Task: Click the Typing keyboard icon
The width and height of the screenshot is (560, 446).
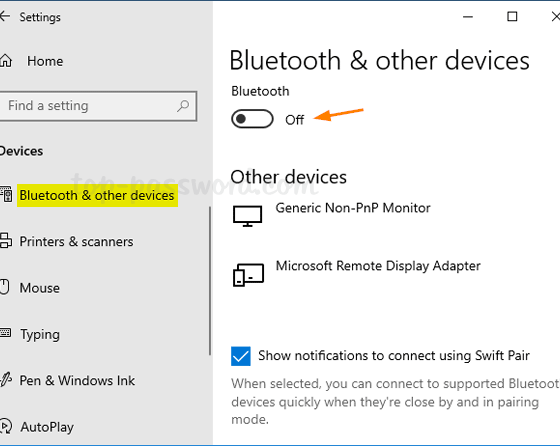Action: pos(6,333)
